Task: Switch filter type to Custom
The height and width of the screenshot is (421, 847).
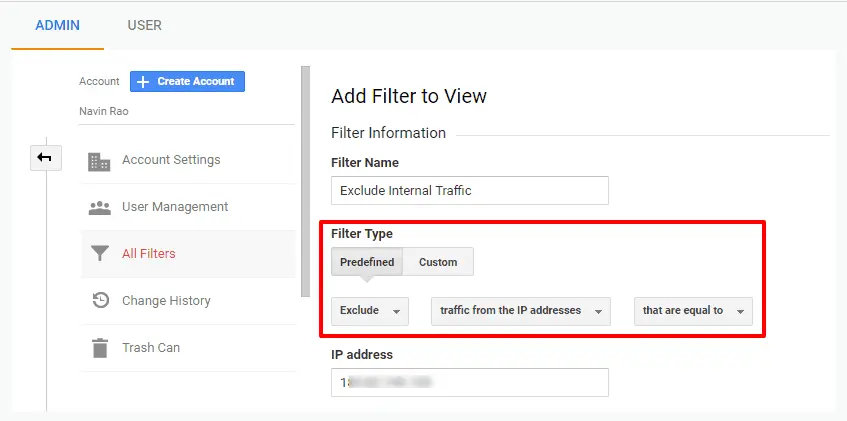Action: point(438,262)
